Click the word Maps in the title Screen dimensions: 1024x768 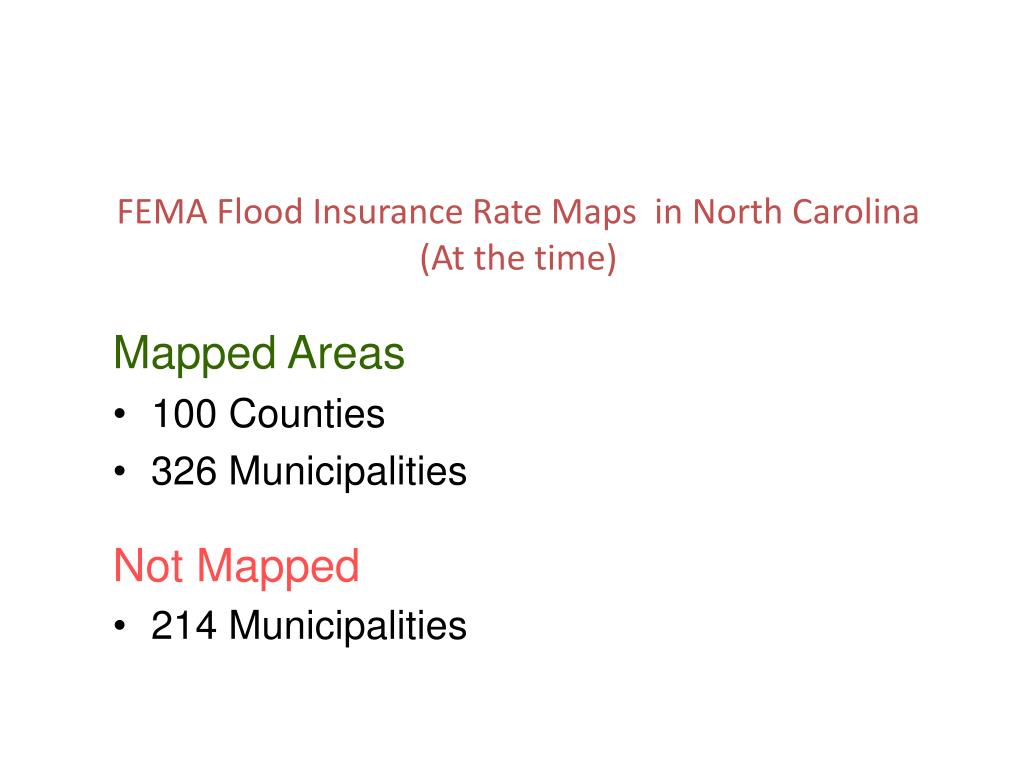(x=594, y=214)
